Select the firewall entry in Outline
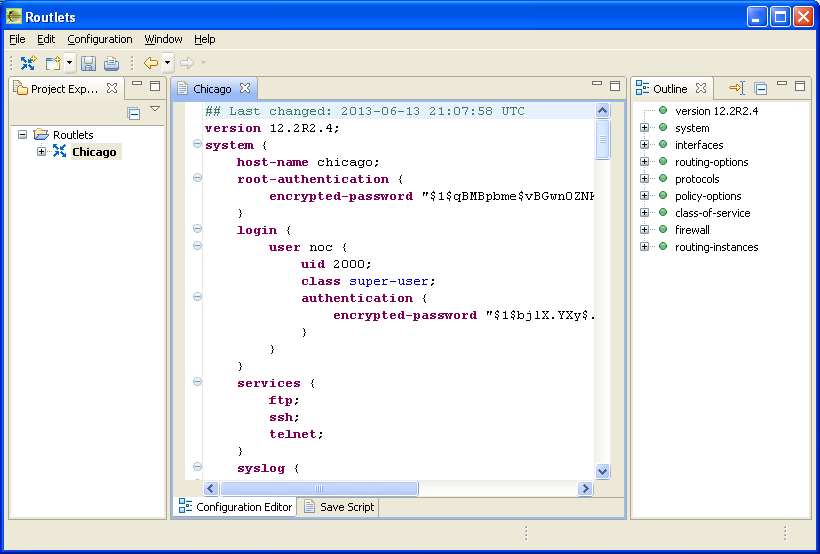The image size is (820, 554). (x=692, y=230)
